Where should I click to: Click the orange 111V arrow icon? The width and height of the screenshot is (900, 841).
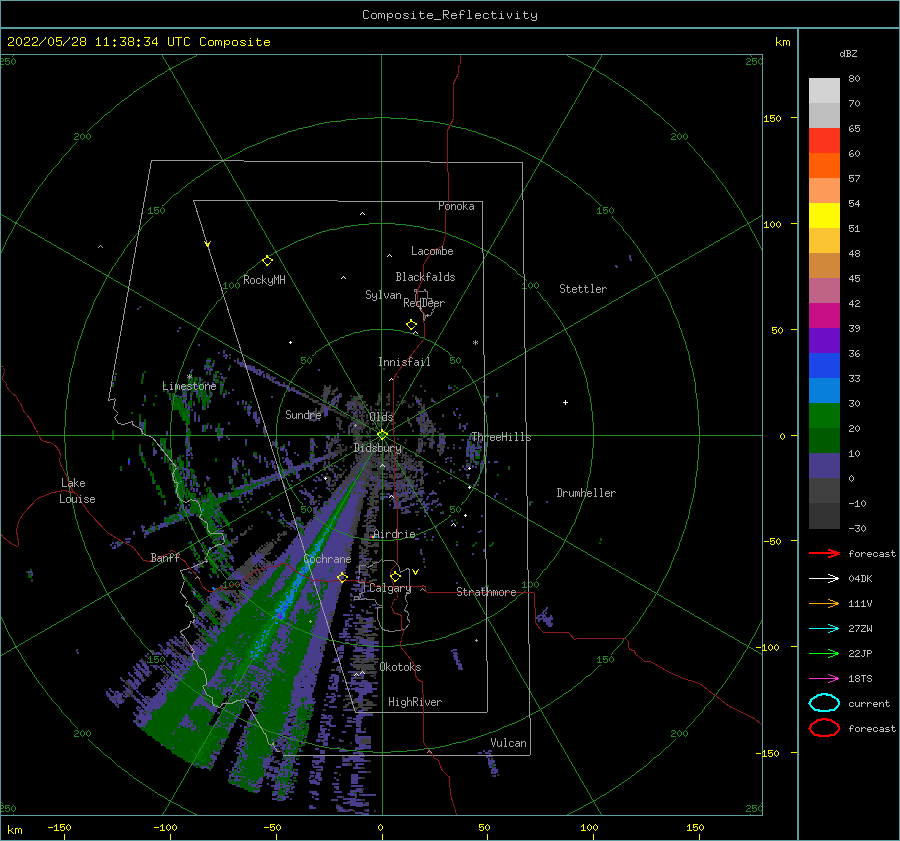coord(824,603)
